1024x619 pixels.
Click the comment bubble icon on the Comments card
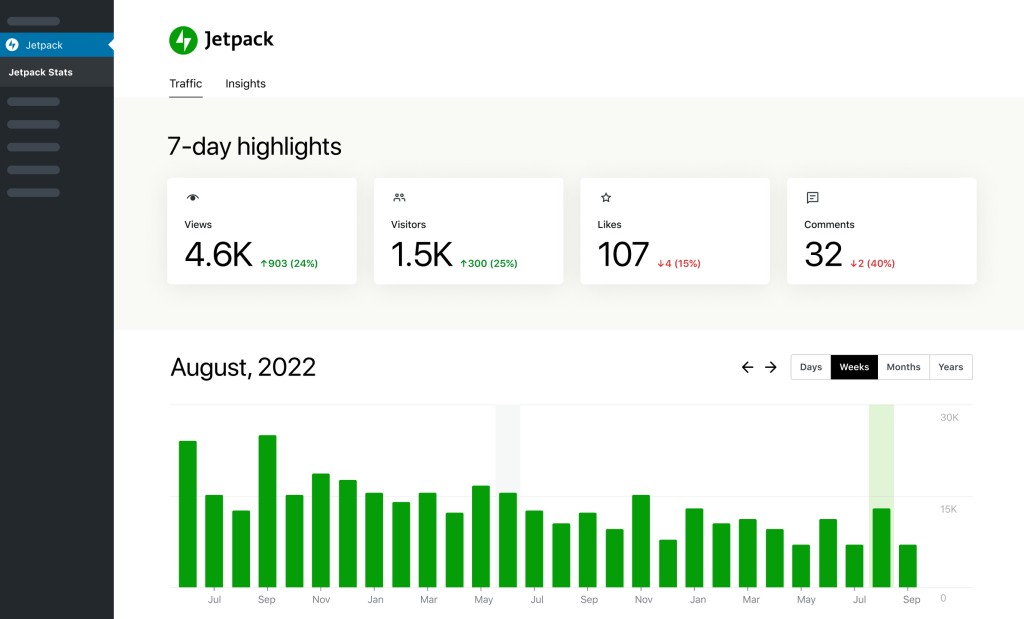click(x=812, y=197)
